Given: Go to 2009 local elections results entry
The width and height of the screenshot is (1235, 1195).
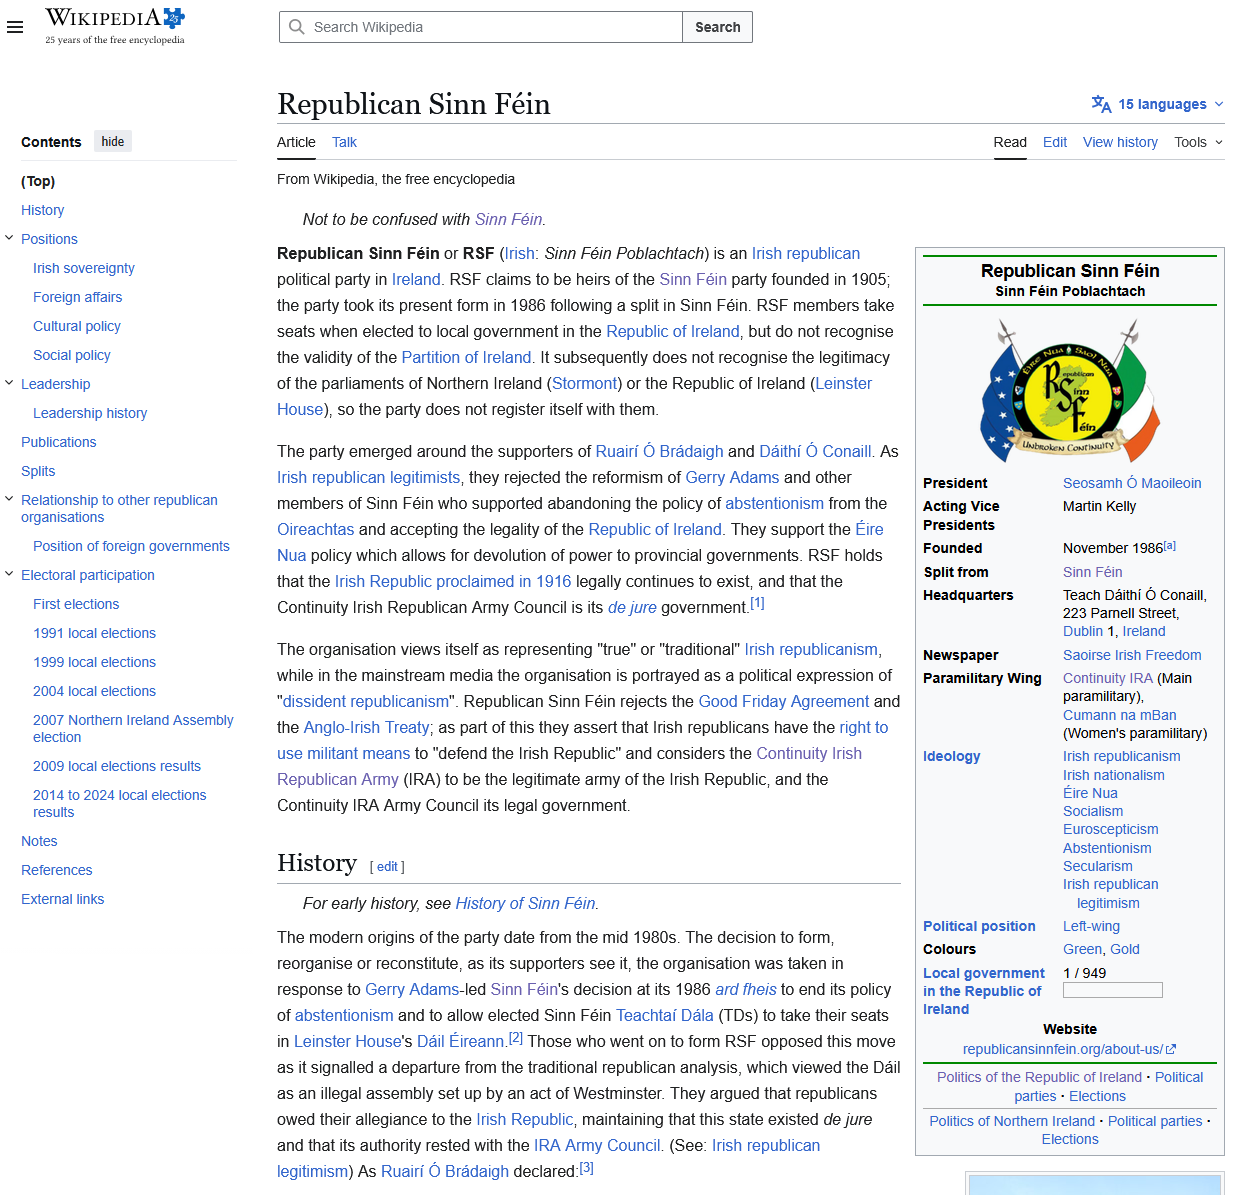Looking at the screenshot, I should click(x=117, y=766).
